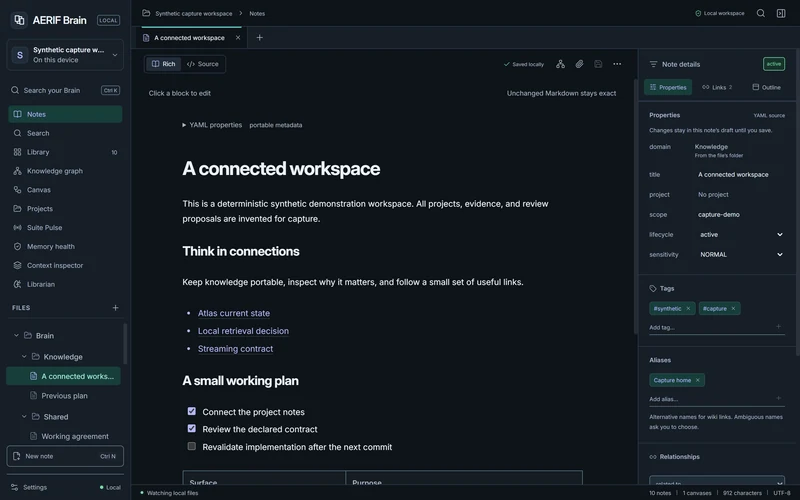Open the Library sidebar item

tap(65, 152)
